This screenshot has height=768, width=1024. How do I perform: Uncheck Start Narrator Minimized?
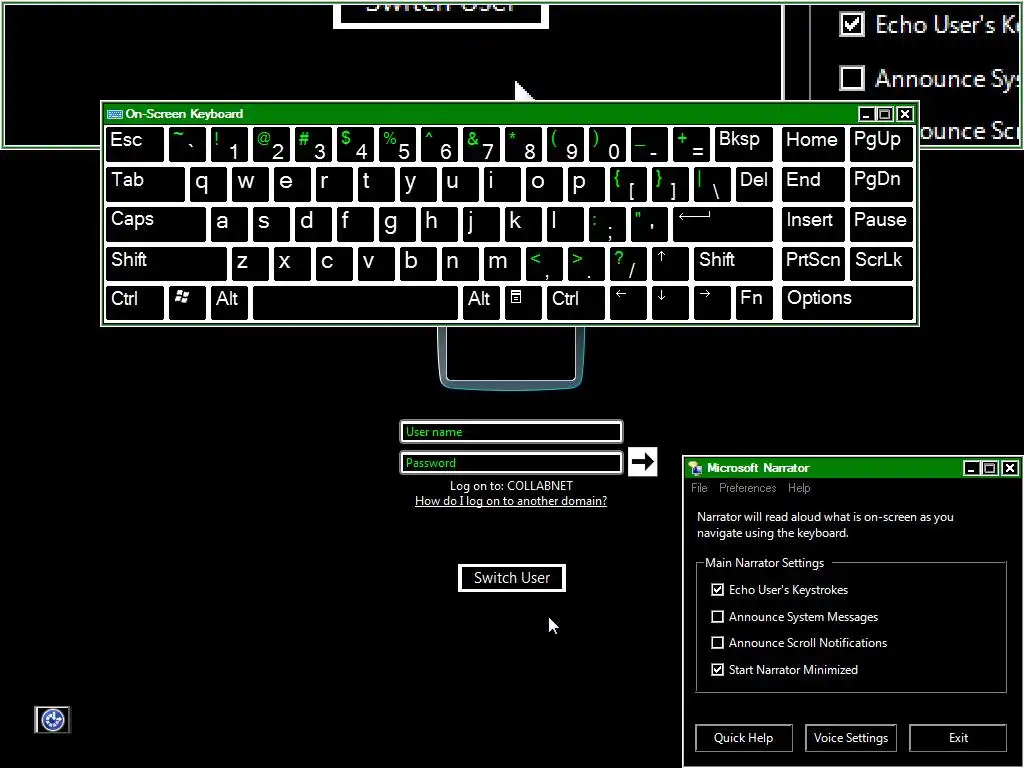point(718,669)
